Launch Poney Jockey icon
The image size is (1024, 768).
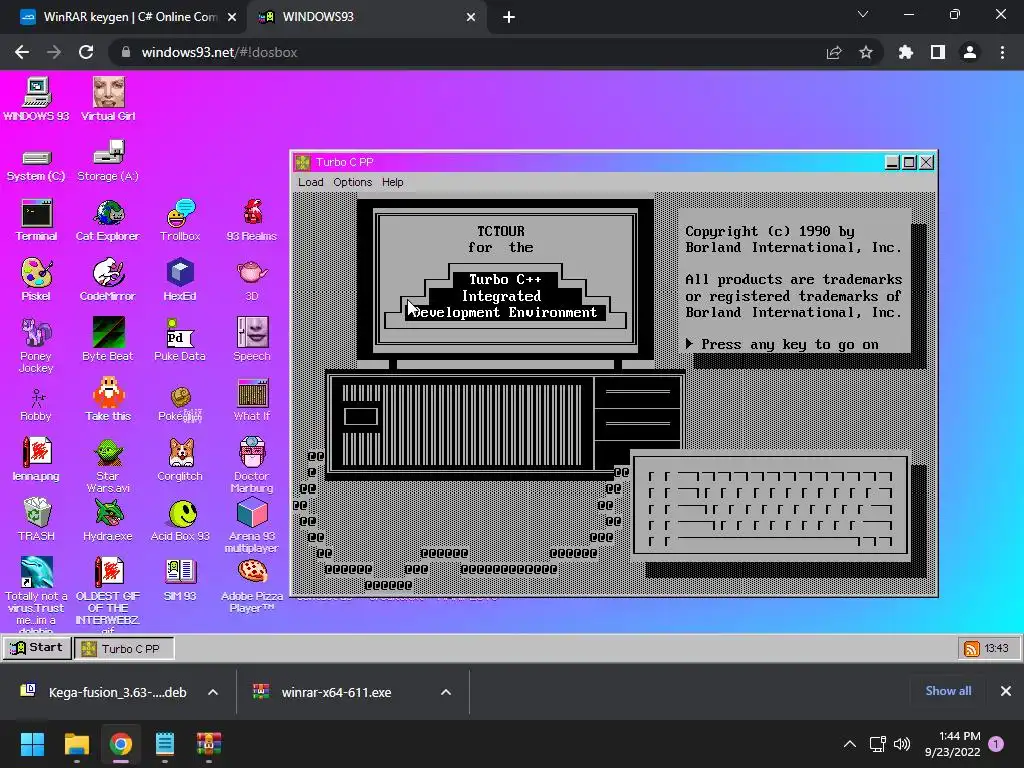point(36,345)
